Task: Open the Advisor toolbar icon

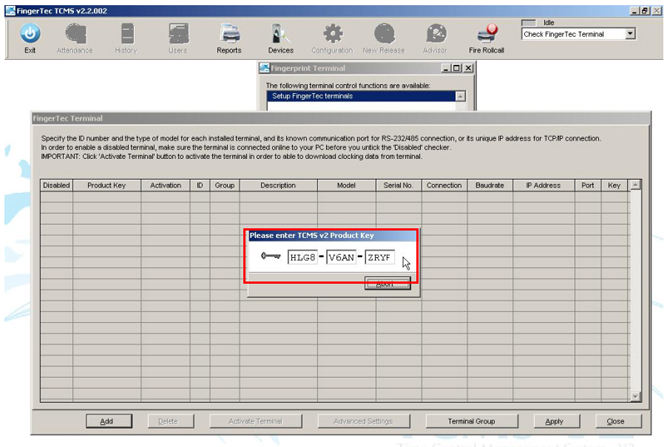Action: point(435,34)
